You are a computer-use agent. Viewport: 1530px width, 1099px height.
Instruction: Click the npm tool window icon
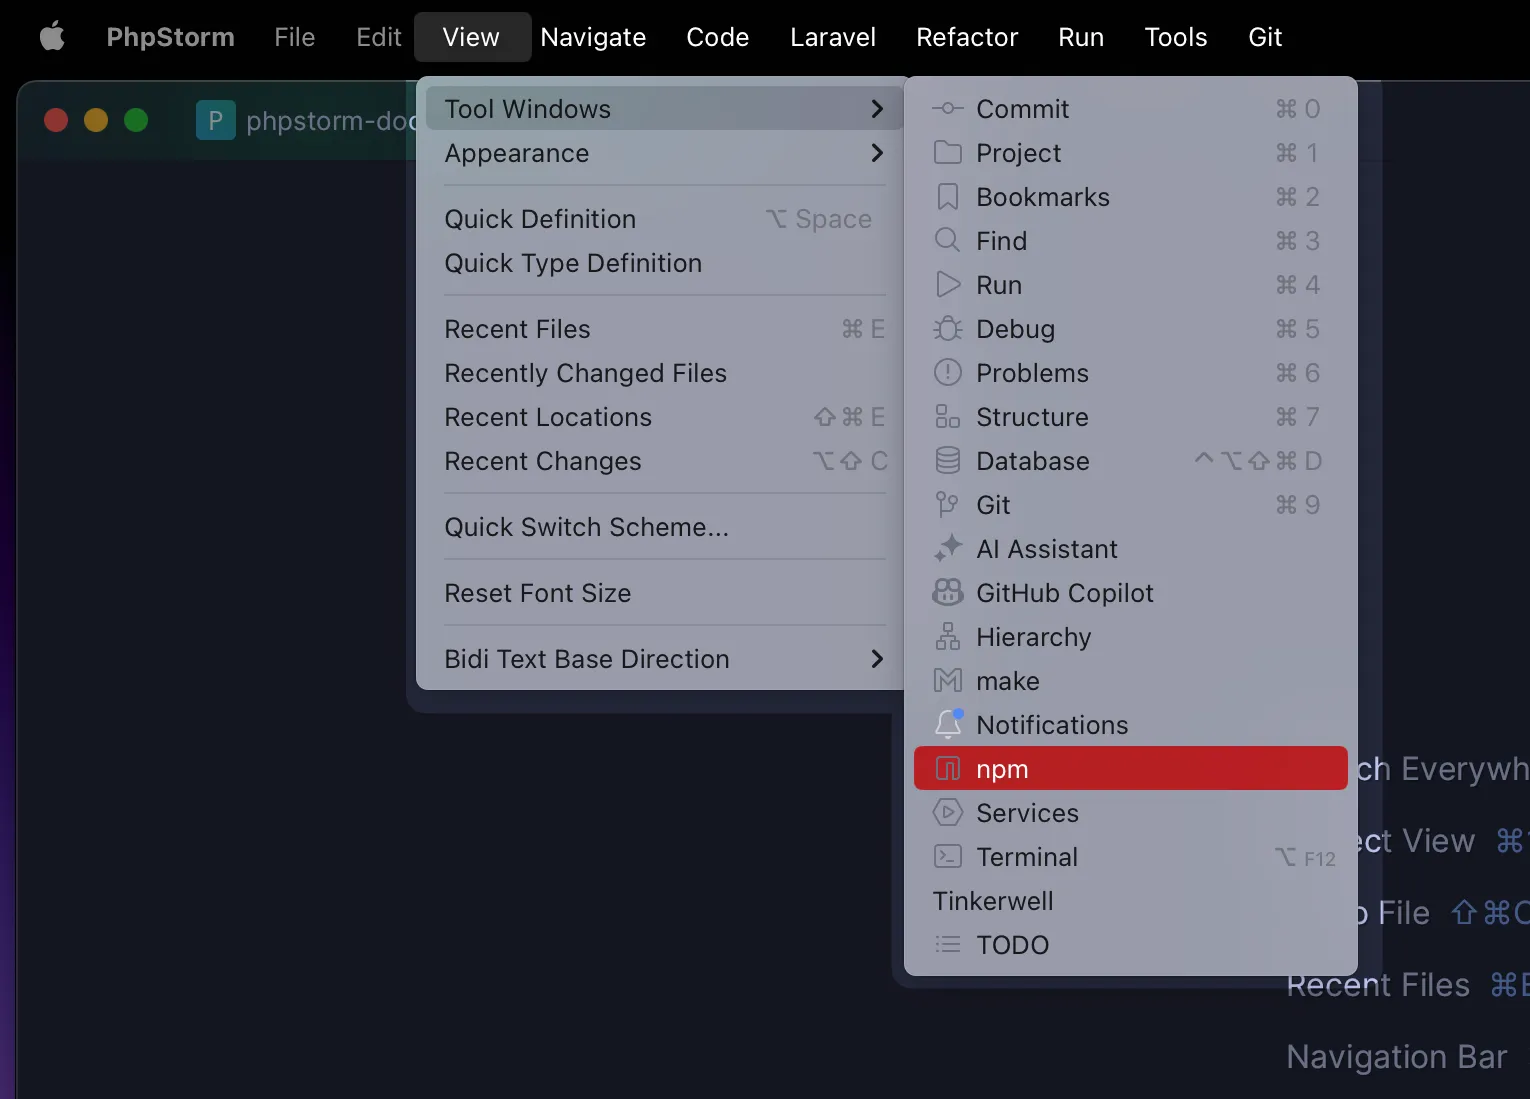tap(947, 769)
